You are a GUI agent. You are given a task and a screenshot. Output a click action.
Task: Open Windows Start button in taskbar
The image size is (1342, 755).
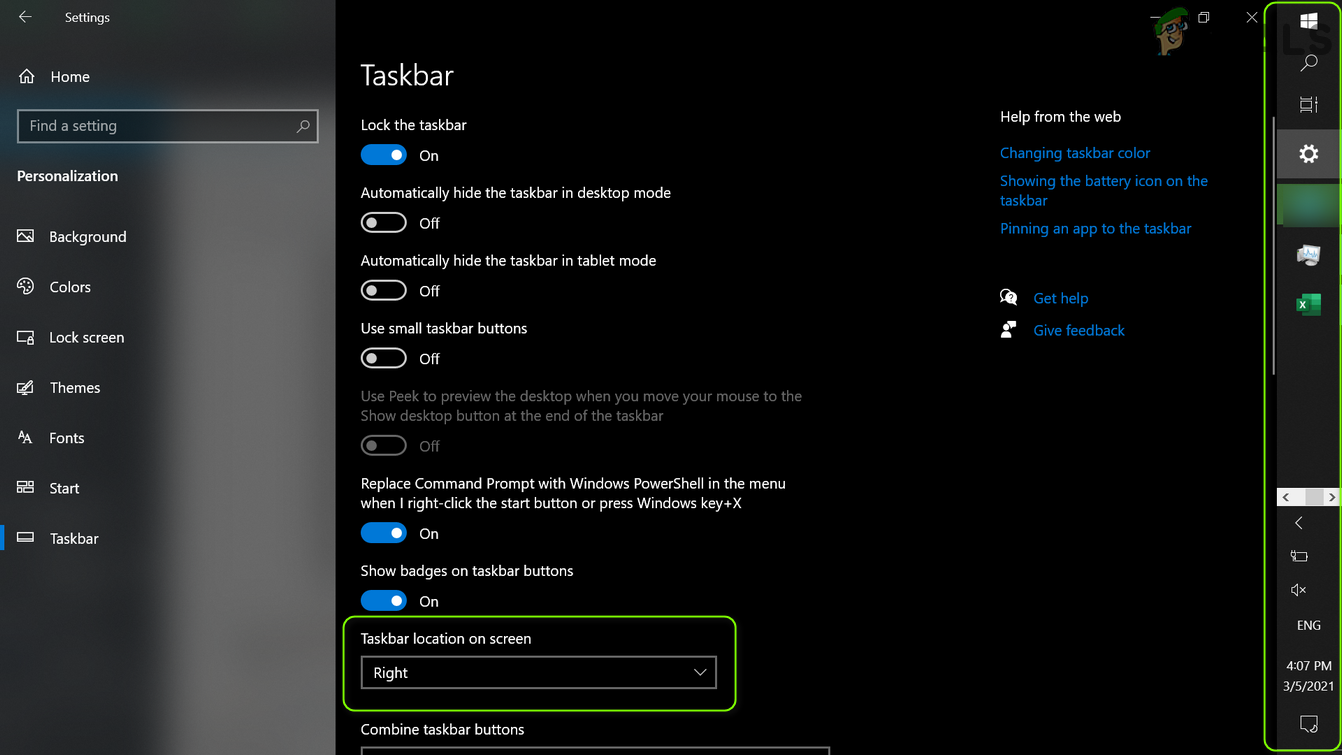[x=1308, y=20]
